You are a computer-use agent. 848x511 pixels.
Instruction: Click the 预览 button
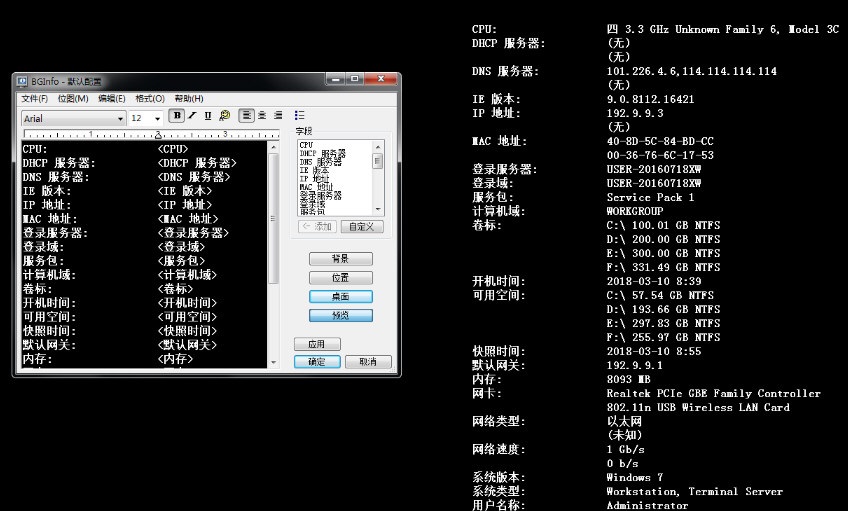(341, 315)
